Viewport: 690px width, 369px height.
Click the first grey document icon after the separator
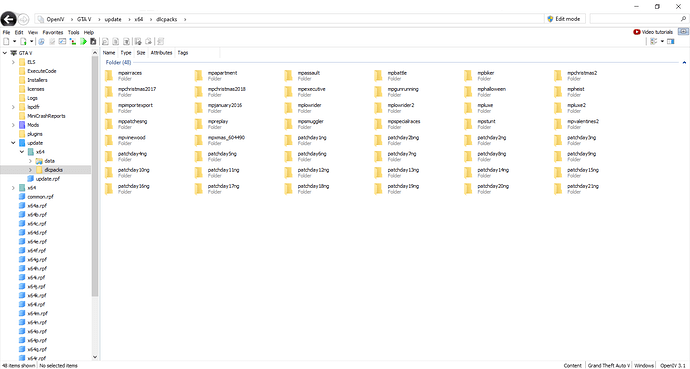(x=105, y=41)
